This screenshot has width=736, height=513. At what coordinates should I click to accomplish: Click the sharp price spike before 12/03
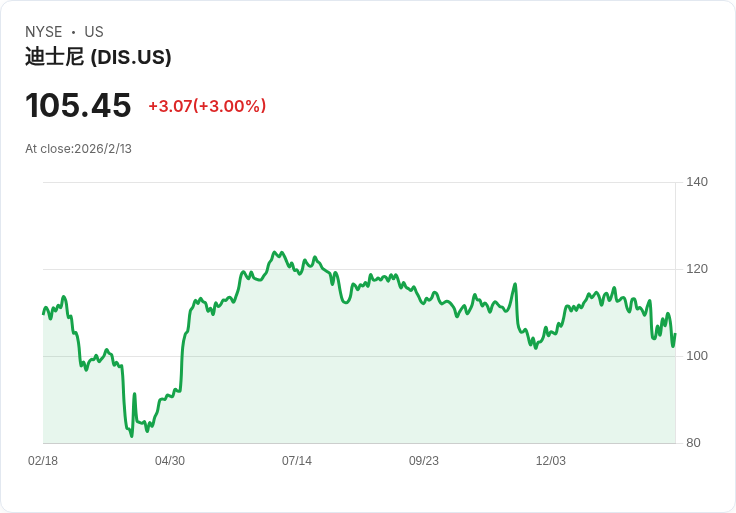(x=515, y=284)
